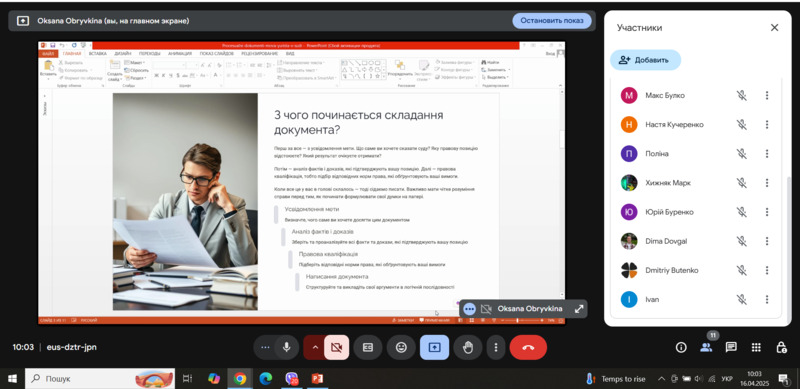
Task: Select ПОКАЗ СЛАЙДОВ tab in shared PowerPoint
Action: [217, 53]
